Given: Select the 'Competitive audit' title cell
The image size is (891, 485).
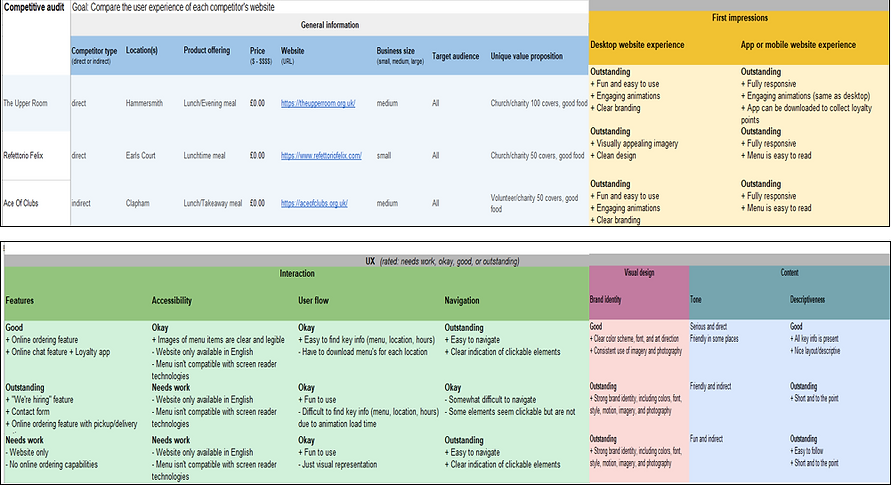Looking at the screenshot, I should (34, 7).
